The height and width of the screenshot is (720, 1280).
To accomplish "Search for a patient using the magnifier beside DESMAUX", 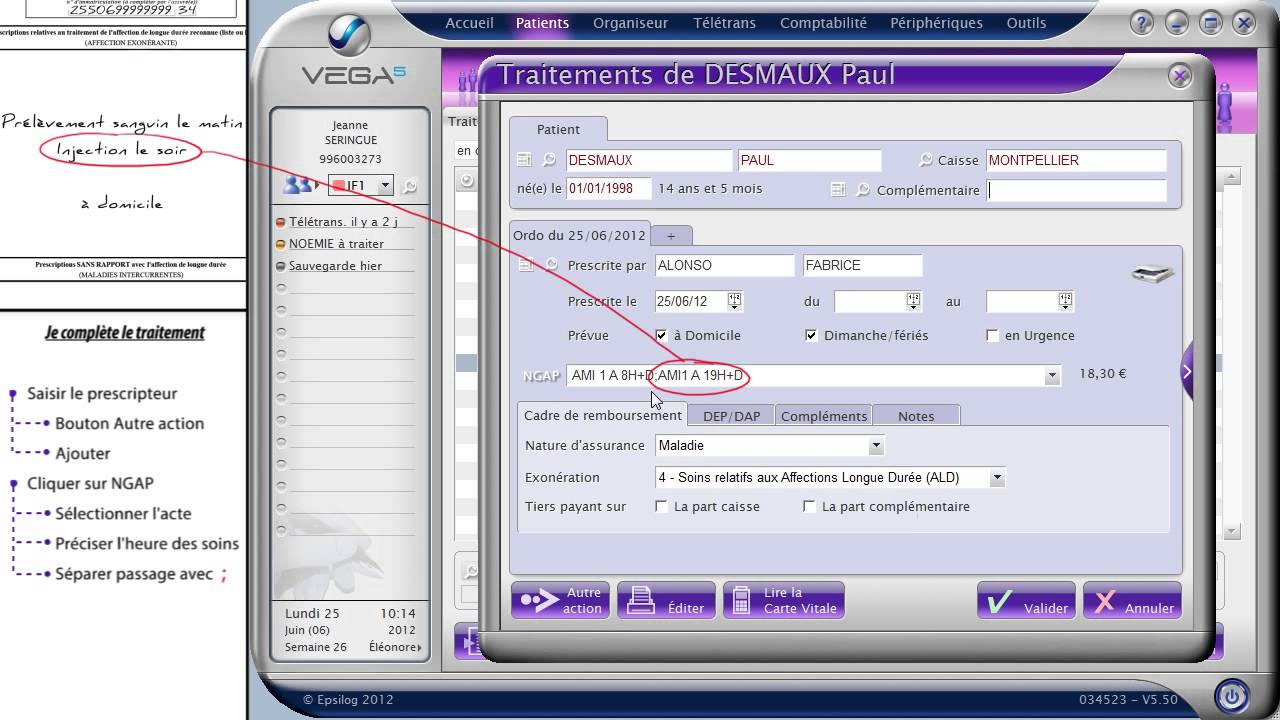I will pyautogui.click(x=548, y=160).
